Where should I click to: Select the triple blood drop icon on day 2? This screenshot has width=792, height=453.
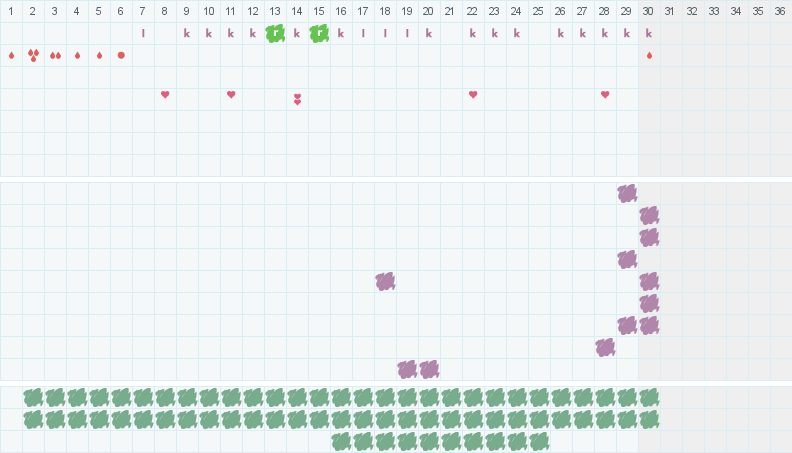coord(33,55)
